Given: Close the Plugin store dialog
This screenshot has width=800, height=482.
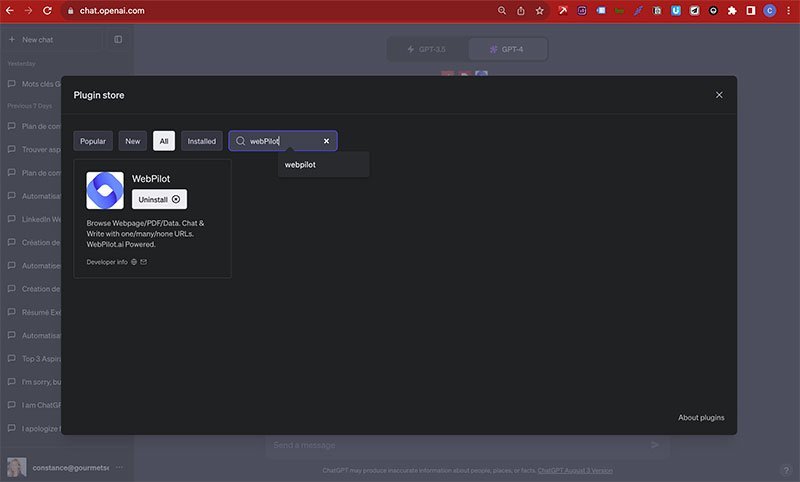Looking at the screenshot, I should [719, 95].
